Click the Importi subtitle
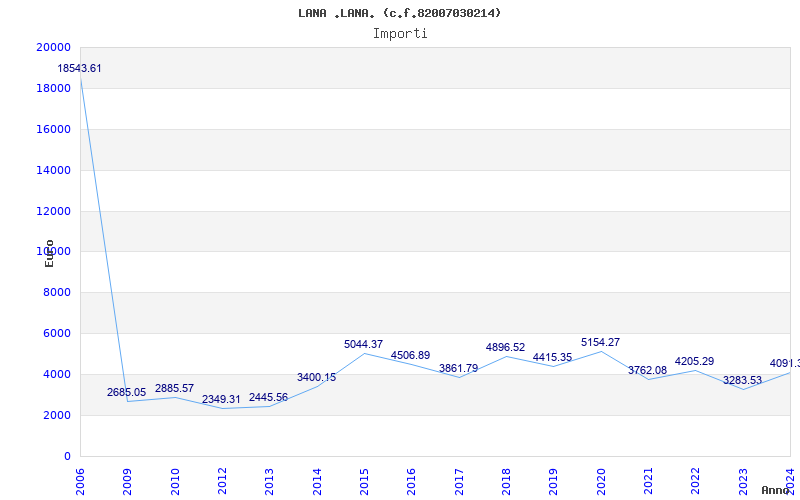800x500 pixels. (400, 33)
